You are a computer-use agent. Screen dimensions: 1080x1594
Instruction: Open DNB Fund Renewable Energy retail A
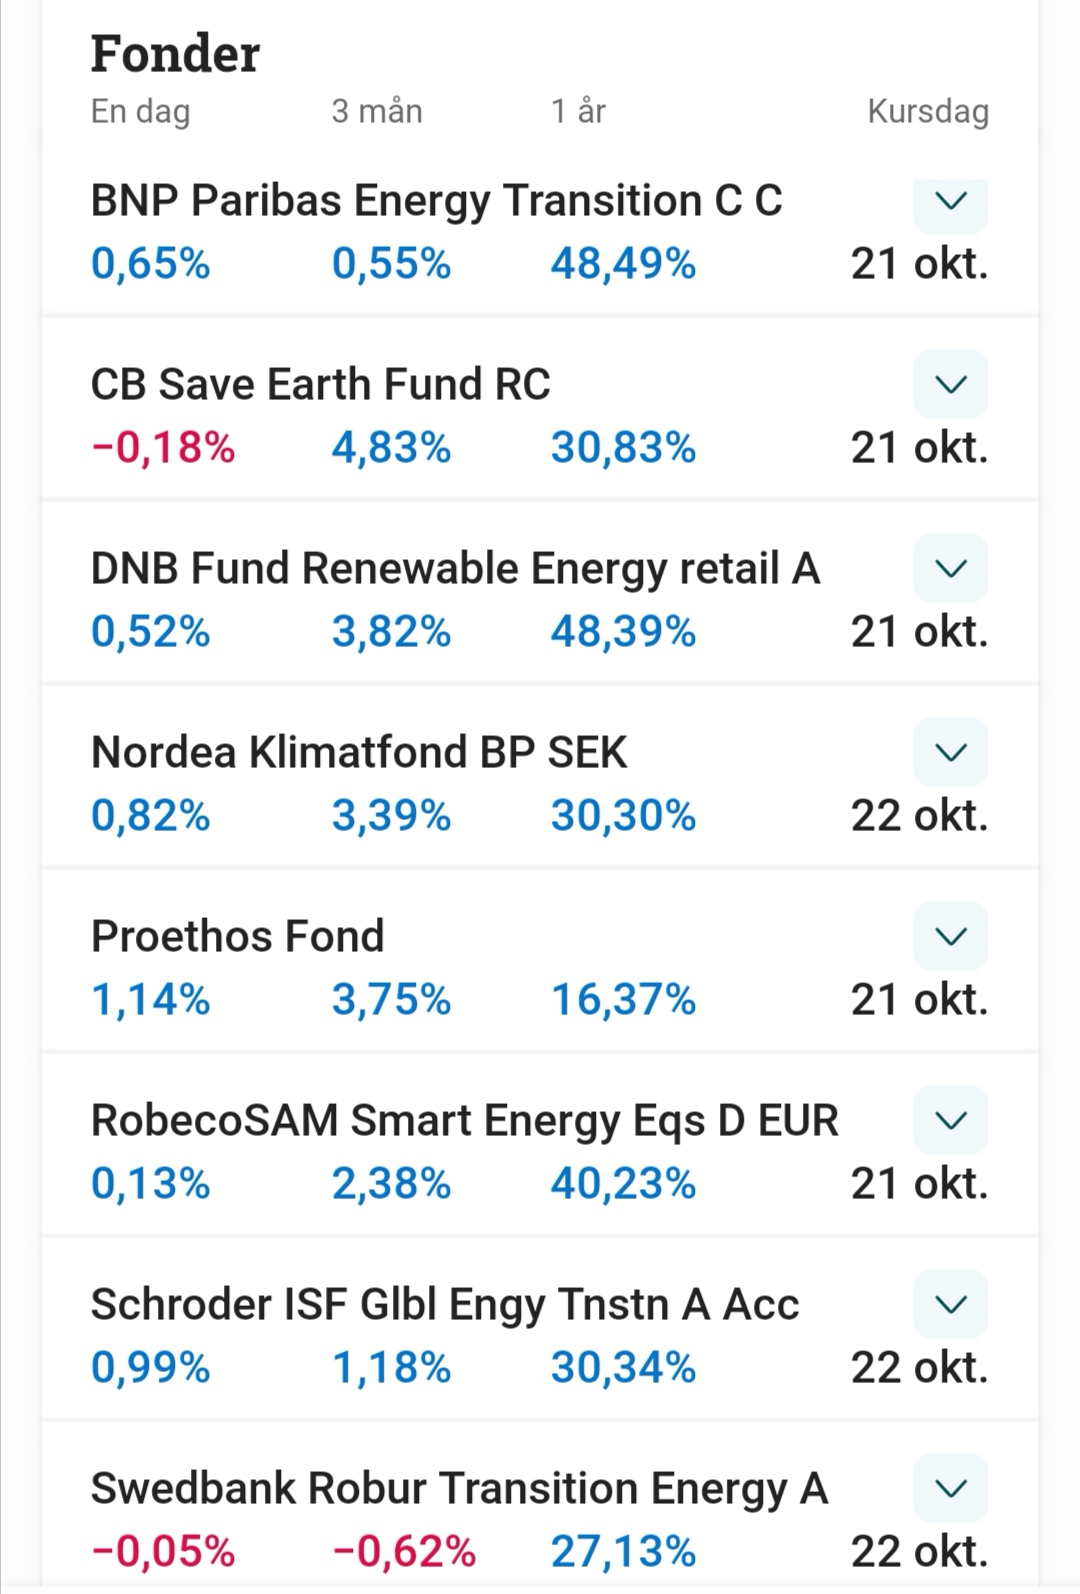[455, 569]
